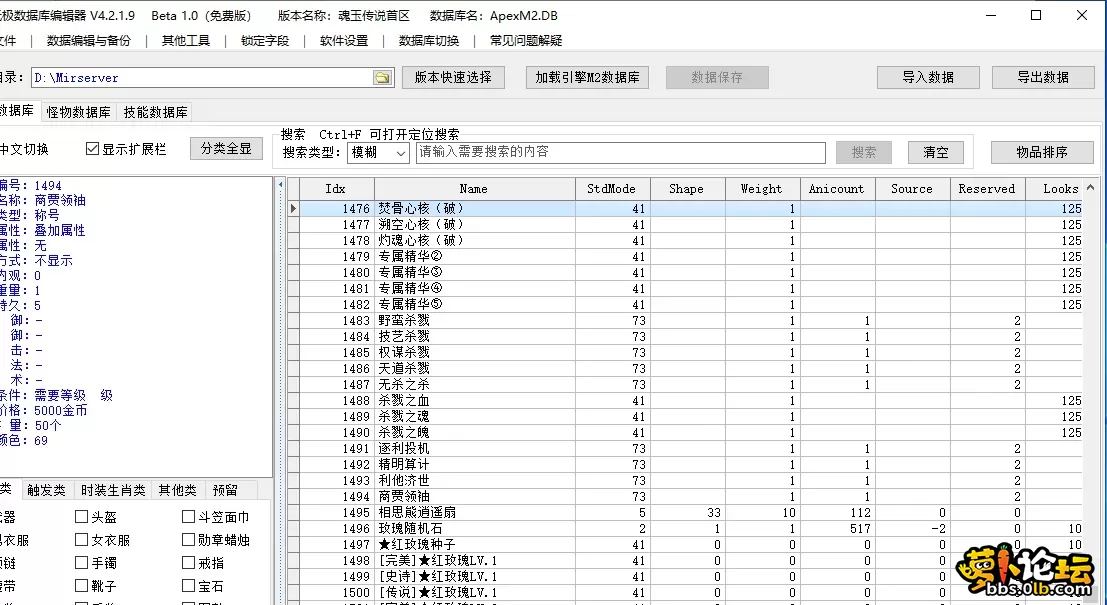Load the engine with 加载引擎M2数据库
Viewport: 1107px width, 605px height.
pos(585,76)
